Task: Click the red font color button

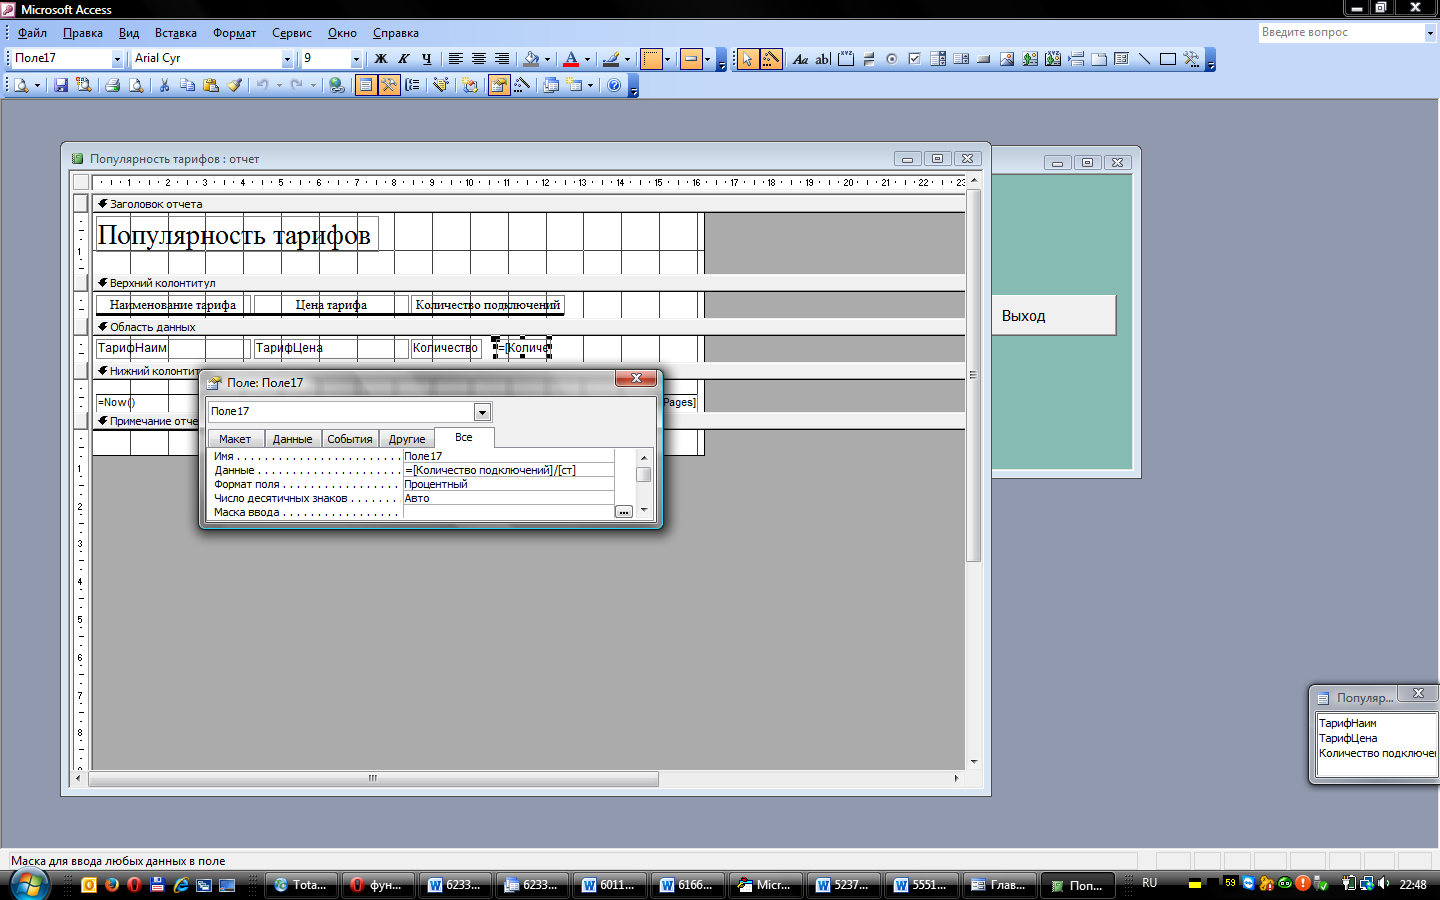Action: coord(570,59)
